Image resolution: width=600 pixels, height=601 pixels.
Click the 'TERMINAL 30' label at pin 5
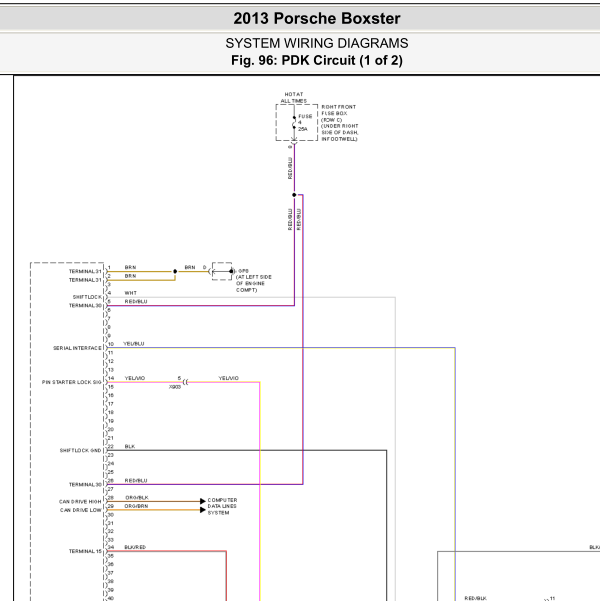click(x=85, y=305)
